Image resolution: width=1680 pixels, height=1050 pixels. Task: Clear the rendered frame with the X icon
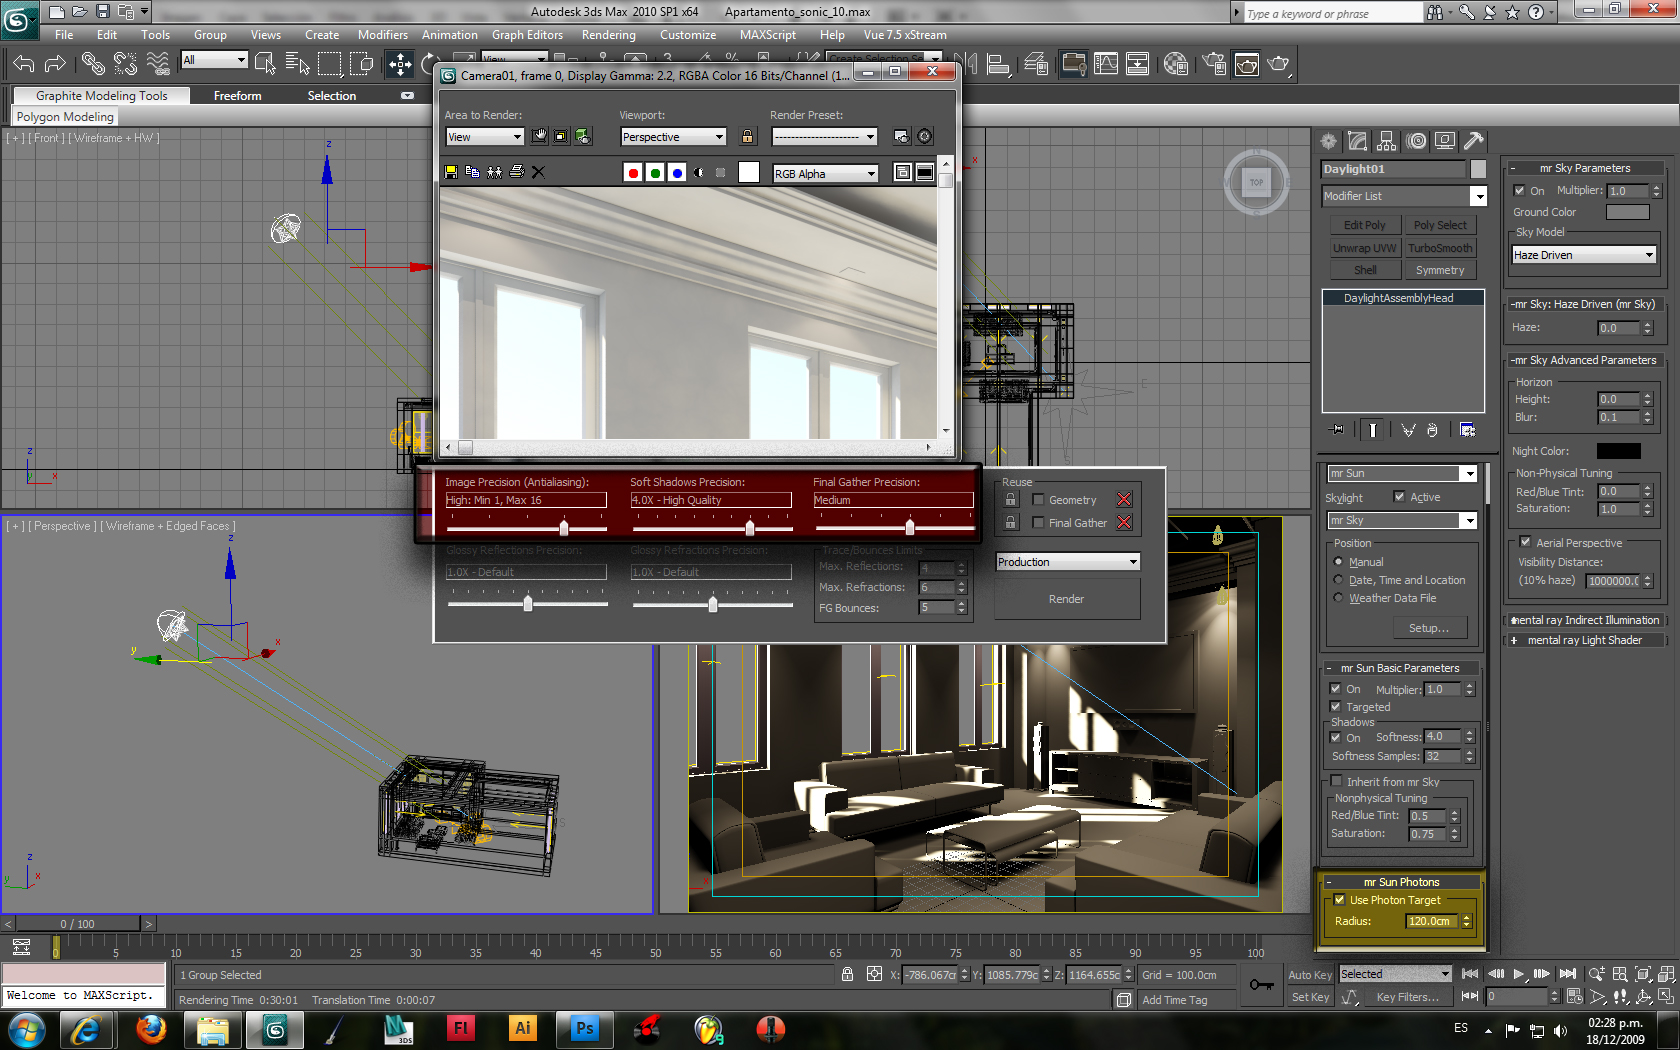click(538, 172)
